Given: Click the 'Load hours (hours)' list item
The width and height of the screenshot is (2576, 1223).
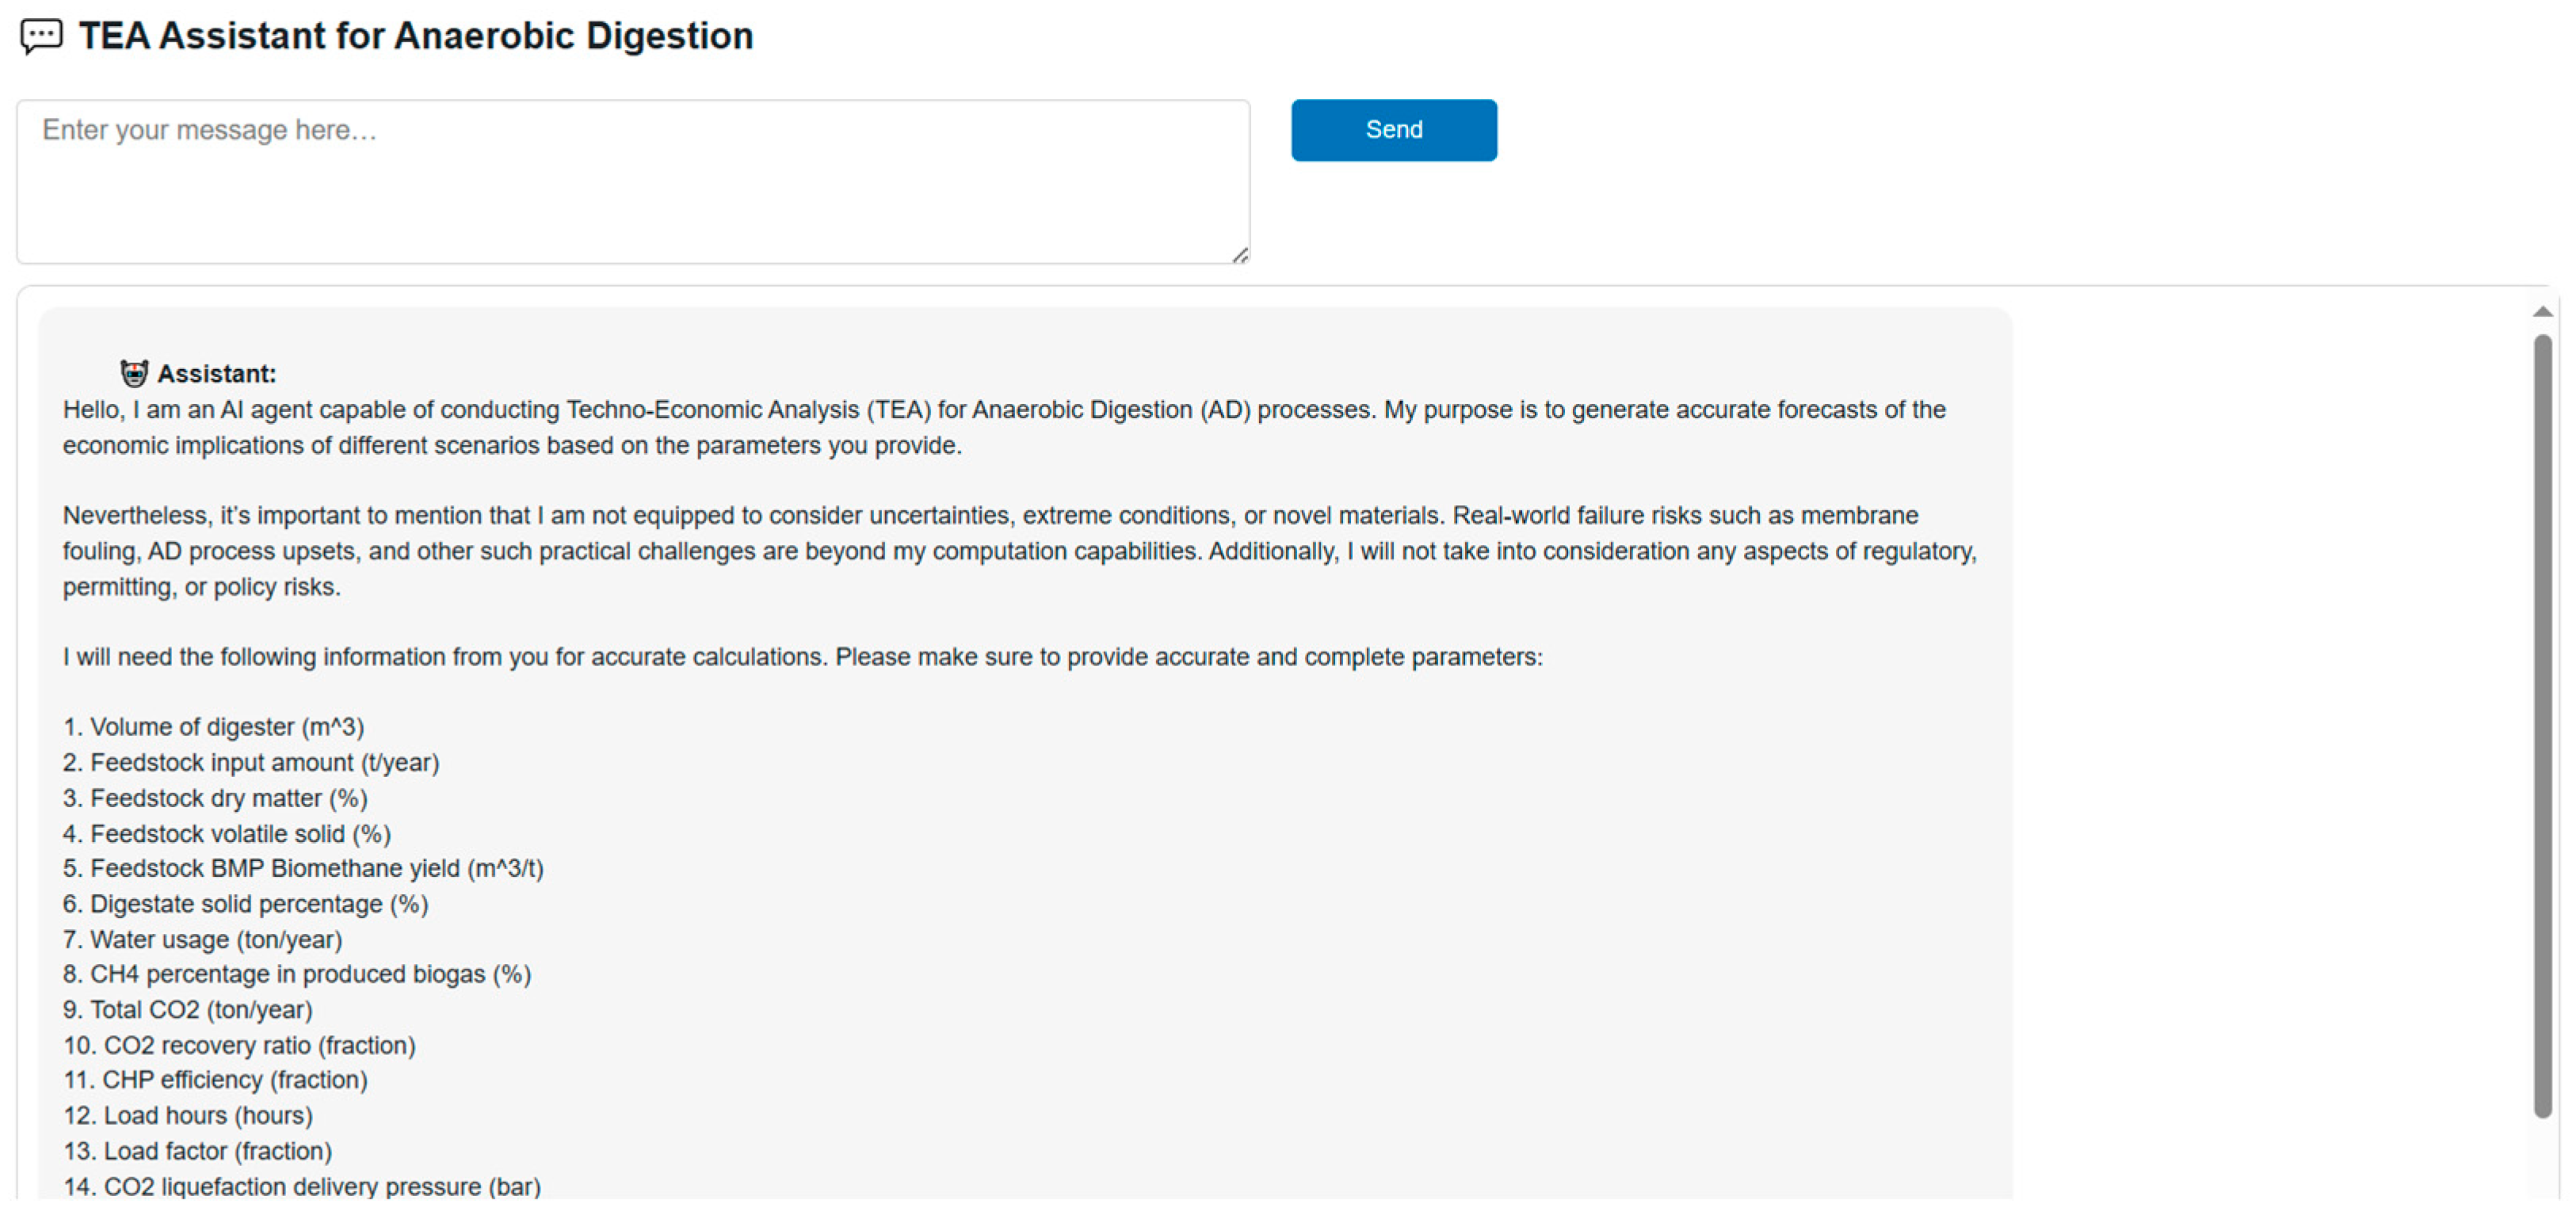Looking at the screenshot, I should click(x=188, y=1115).
